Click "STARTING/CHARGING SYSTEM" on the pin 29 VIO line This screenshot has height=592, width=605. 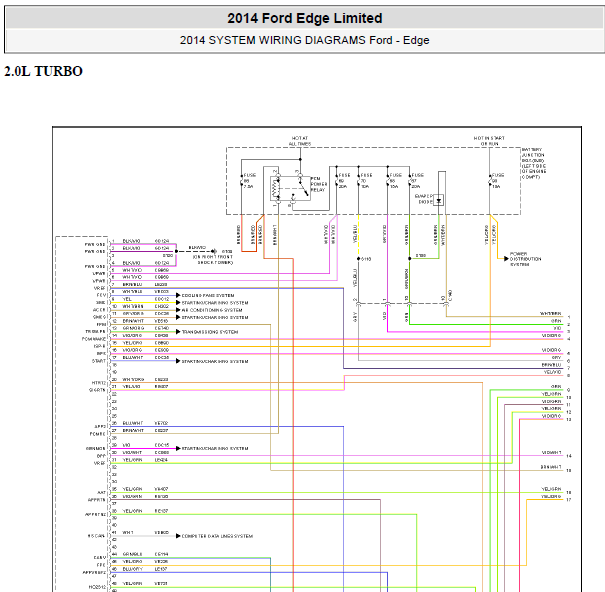pos(215,448)
